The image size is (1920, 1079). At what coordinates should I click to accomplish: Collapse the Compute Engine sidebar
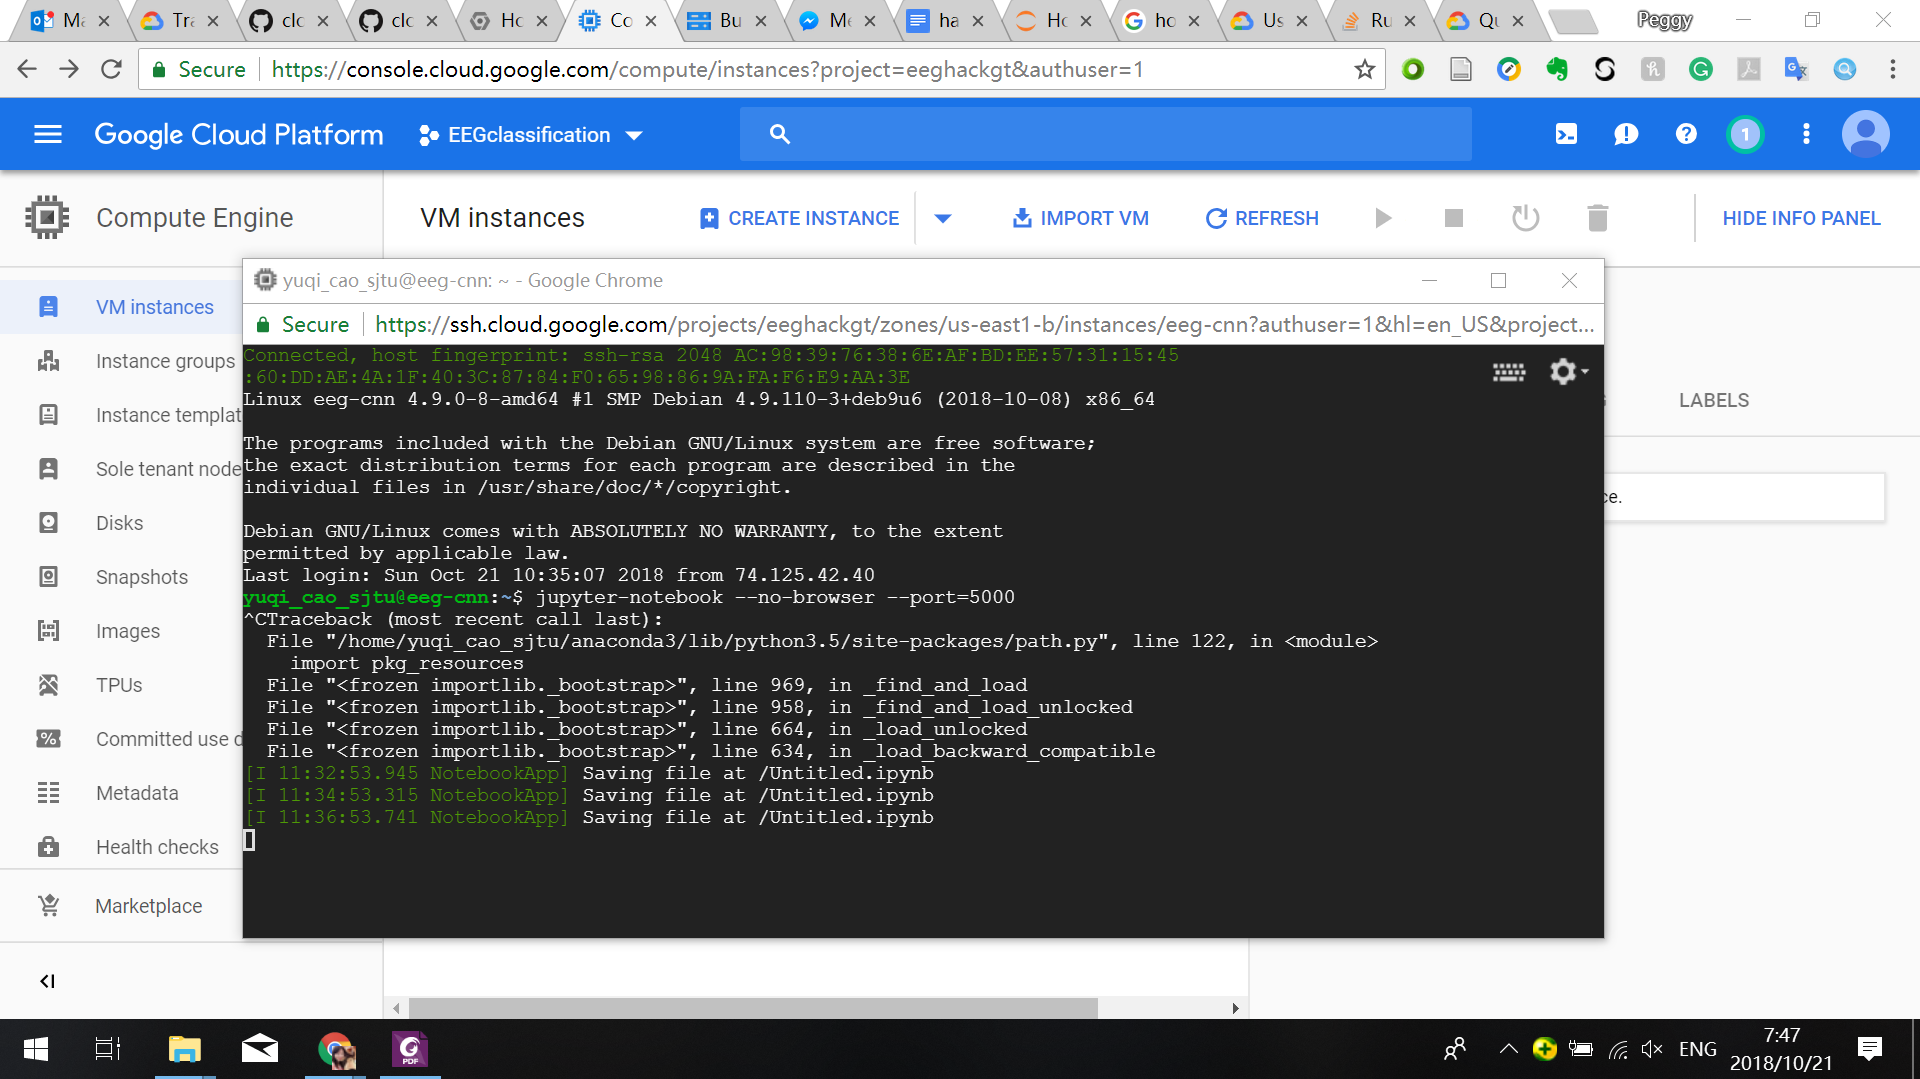[x=47, y=981]
